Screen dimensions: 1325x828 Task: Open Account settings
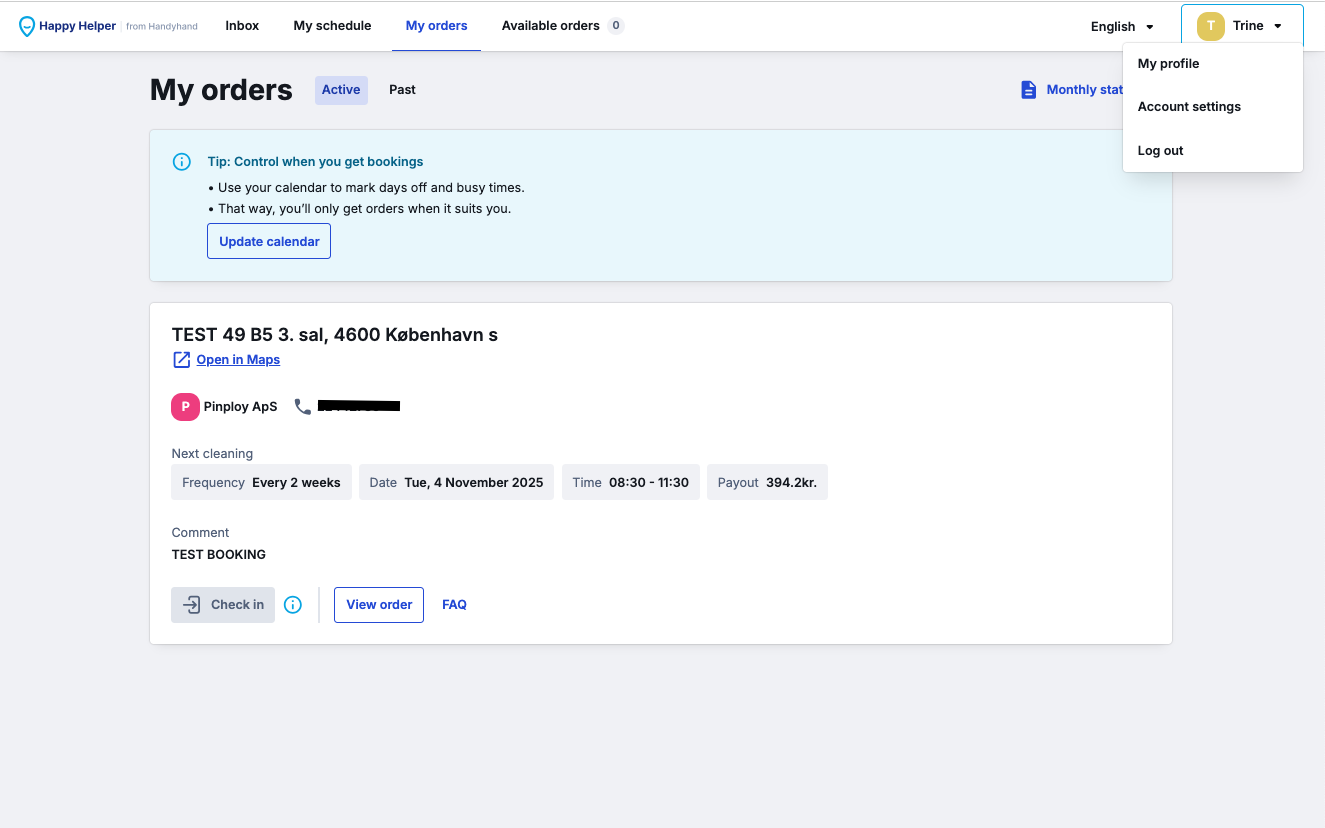(x=1189, y=107)
